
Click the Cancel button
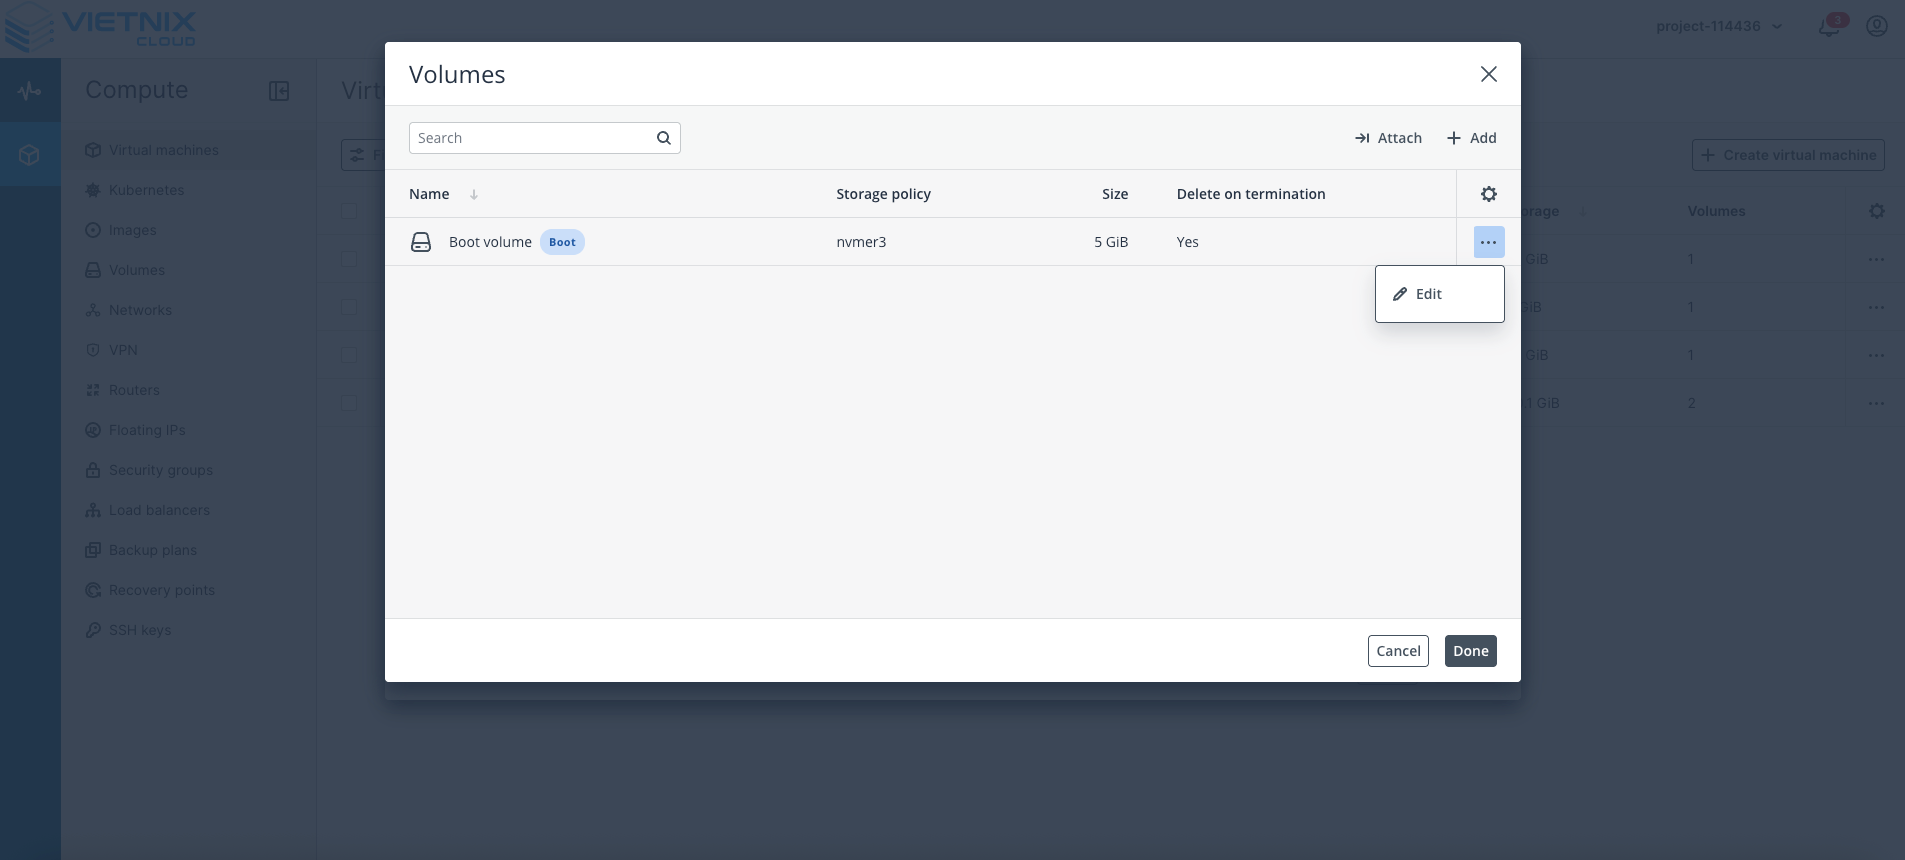tap(1398, 651)
